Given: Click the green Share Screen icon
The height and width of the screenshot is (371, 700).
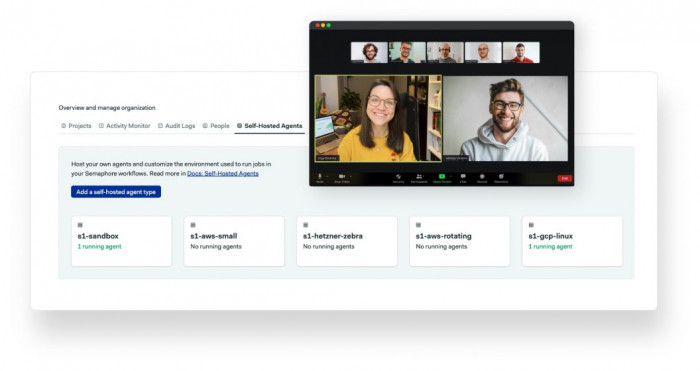Looking at the screenshot, I should (x=442, y=176).
